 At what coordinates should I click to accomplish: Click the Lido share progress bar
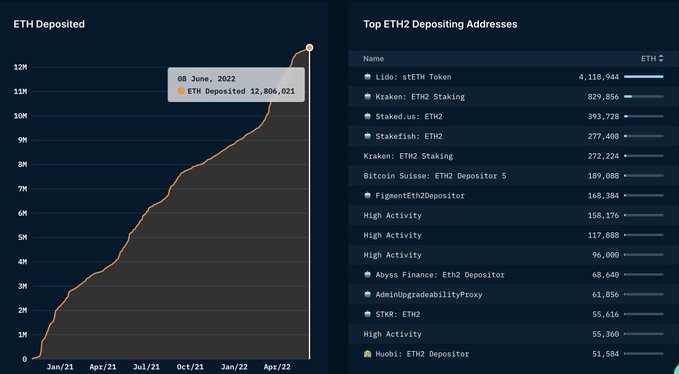[644, 77]
